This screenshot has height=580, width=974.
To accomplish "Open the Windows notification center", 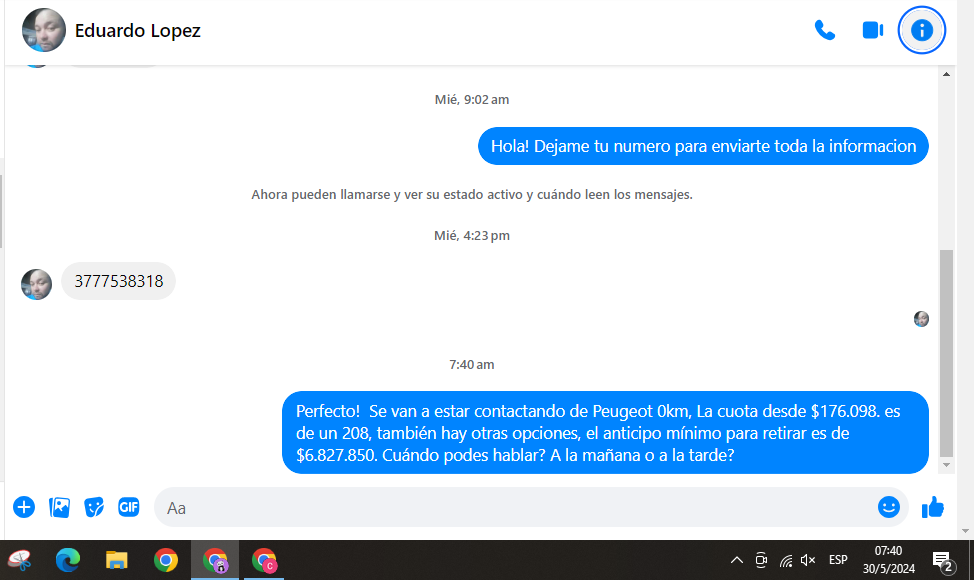I will (x=942, y=560).
